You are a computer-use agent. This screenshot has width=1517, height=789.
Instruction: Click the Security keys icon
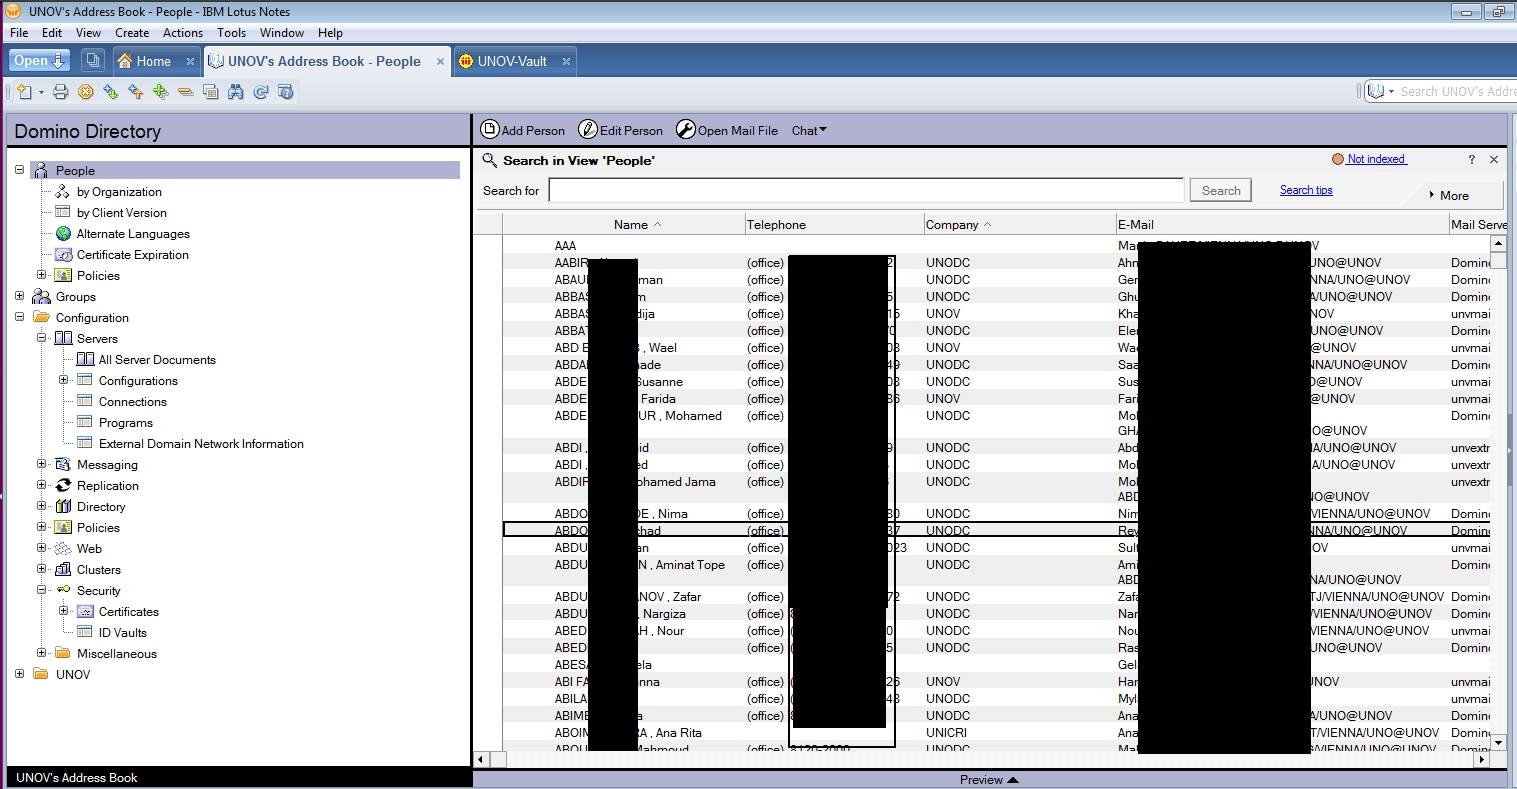pyautogui.click(x=63, y=590)
